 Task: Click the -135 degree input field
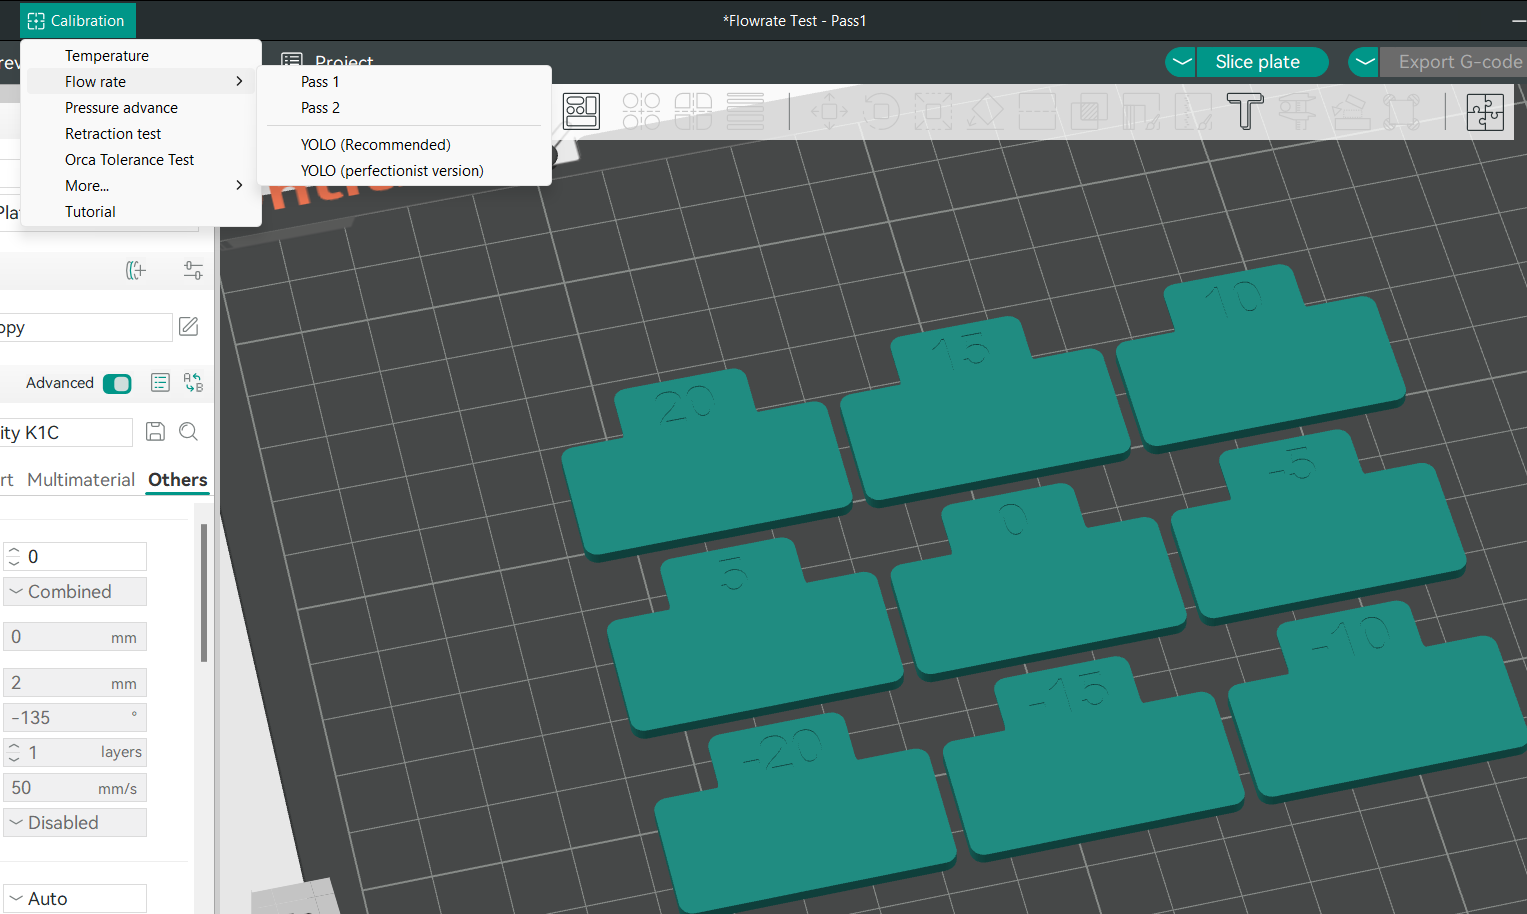point(70,718)
